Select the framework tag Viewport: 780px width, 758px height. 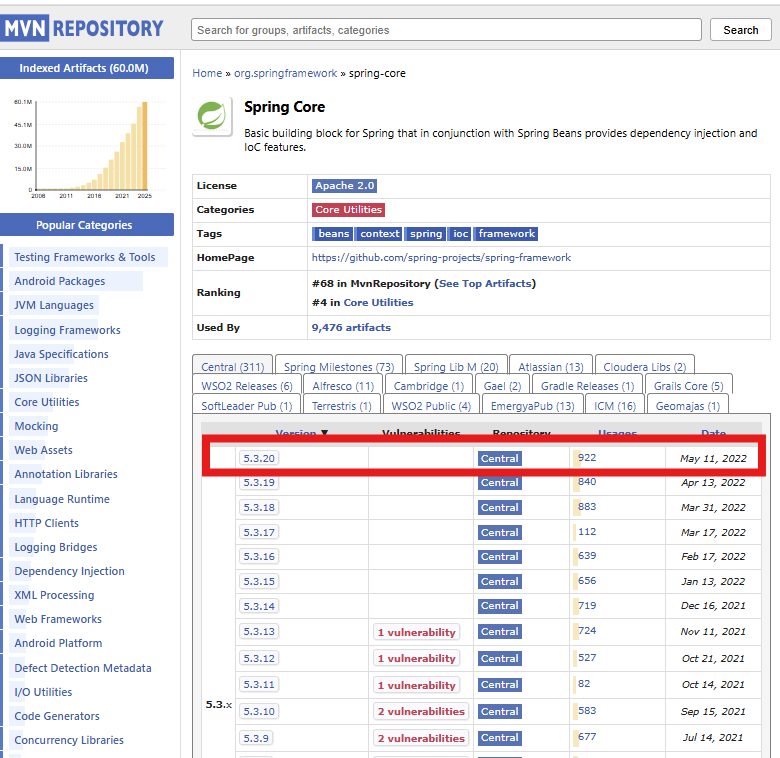[x=506, y=234]
